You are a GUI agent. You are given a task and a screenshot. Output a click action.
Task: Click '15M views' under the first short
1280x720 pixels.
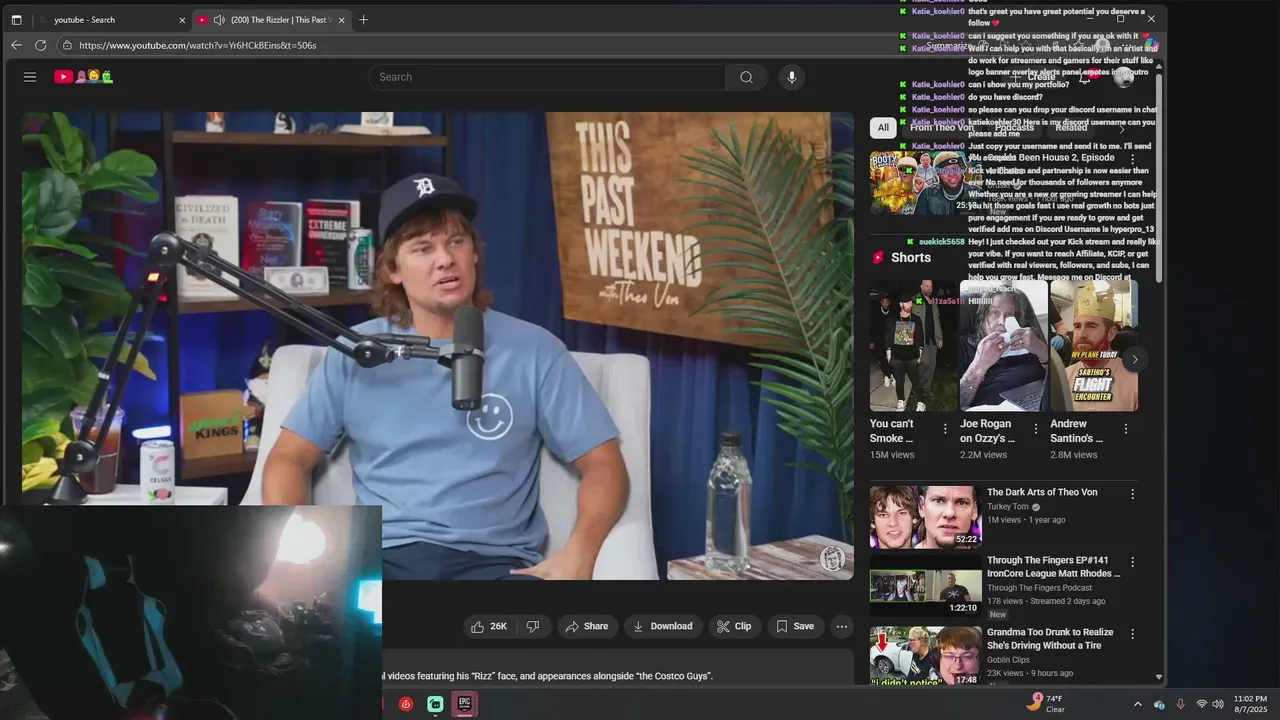pos(892,455)
